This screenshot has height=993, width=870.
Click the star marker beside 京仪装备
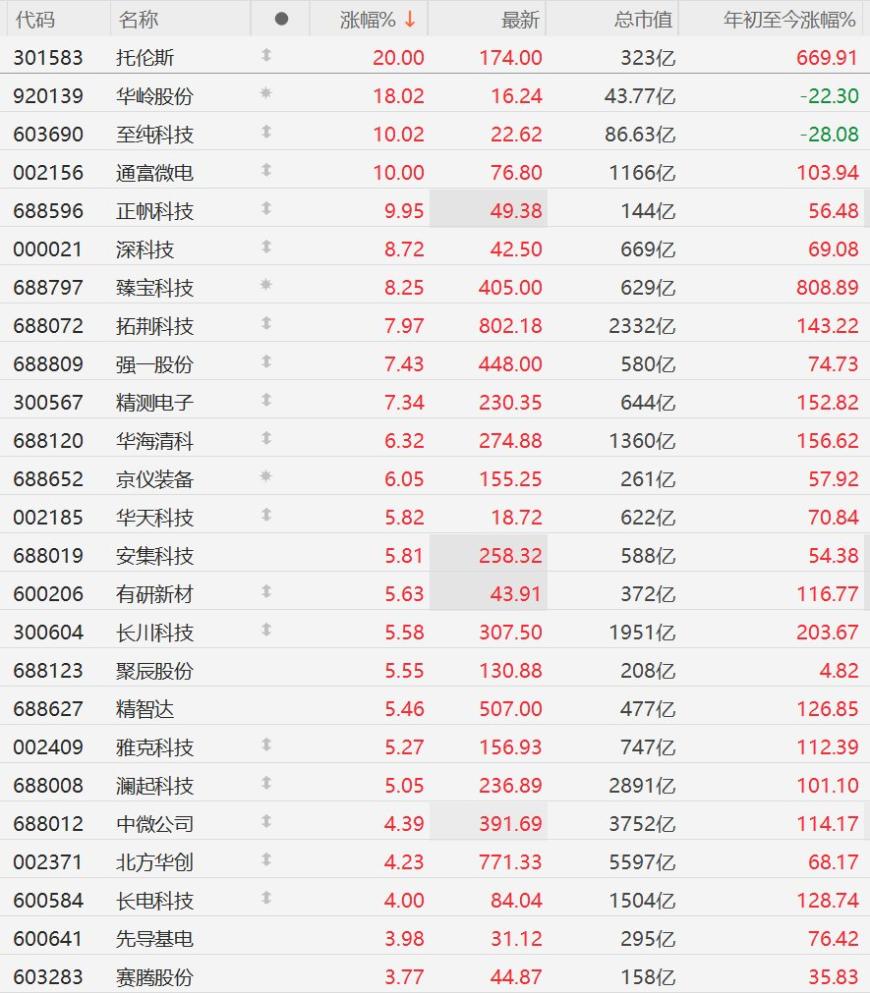[x=266, y=476]
